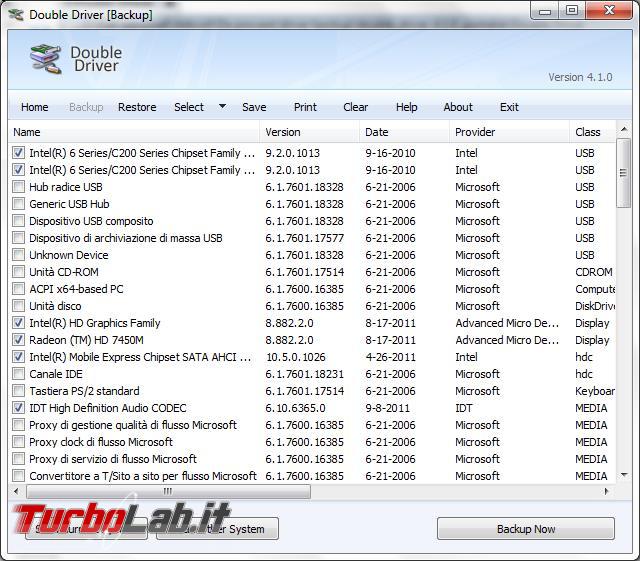640x561 pixels.
Task: Click the Scan Other System button
Action: click(217, 529)
